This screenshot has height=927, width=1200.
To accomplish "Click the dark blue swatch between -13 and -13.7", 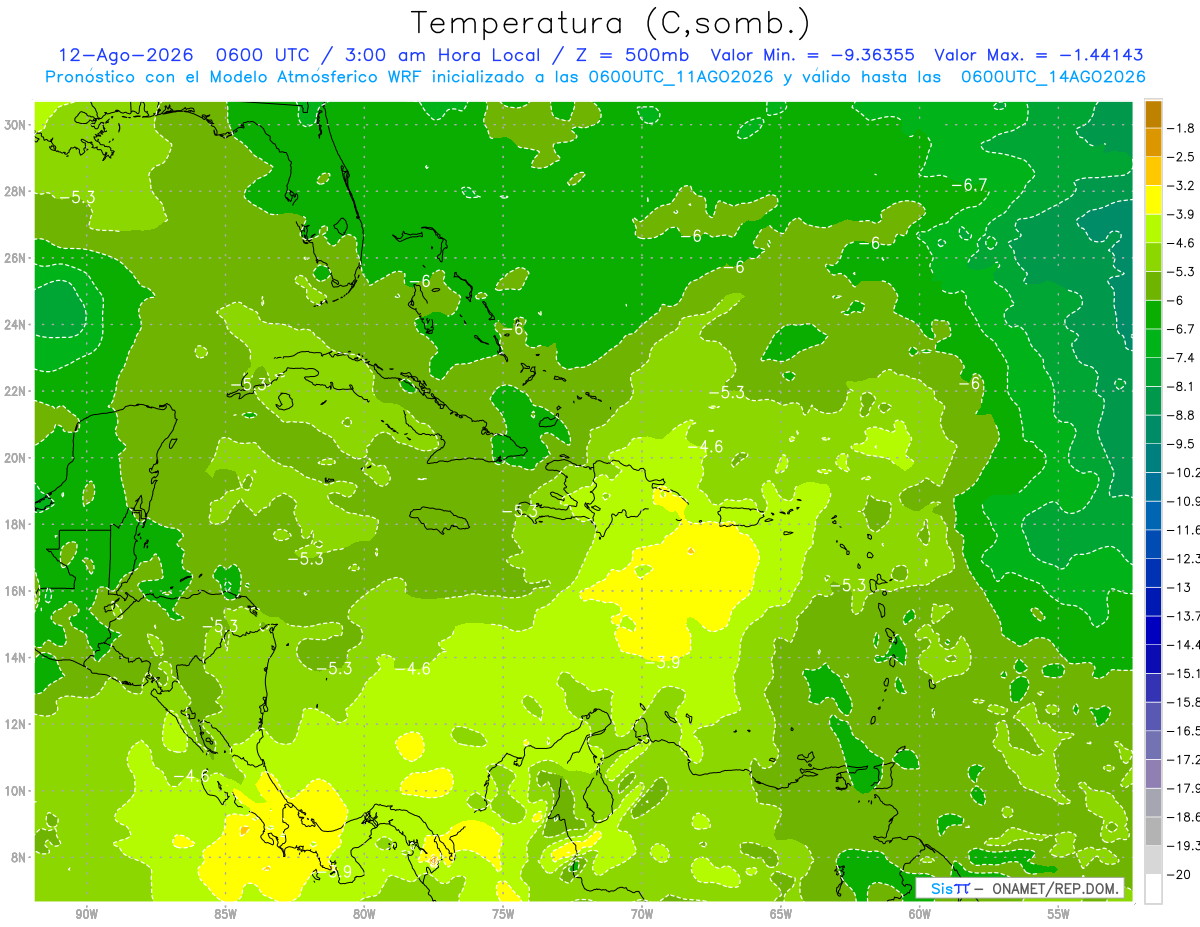I will 1153,601.
